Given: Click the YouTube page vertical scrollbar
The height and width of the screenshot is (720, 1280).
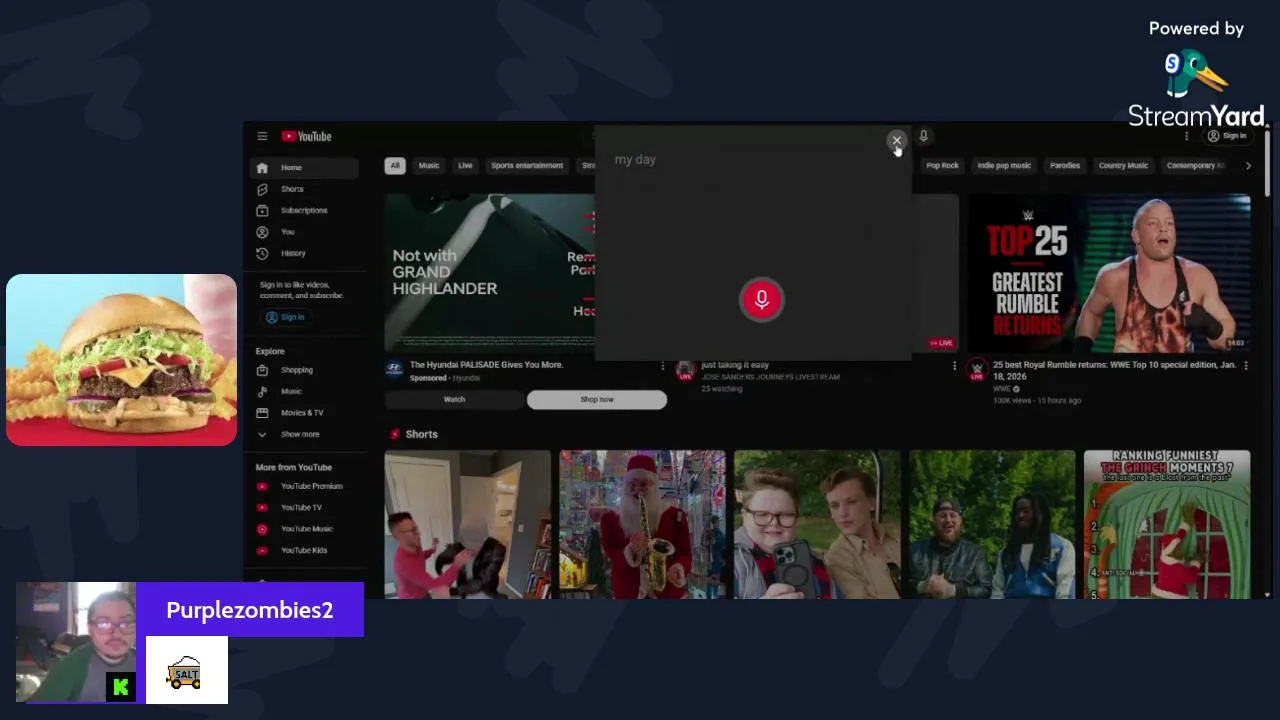Looking at the screenshot, I should pyautogui.click(x=1267, y=165).
